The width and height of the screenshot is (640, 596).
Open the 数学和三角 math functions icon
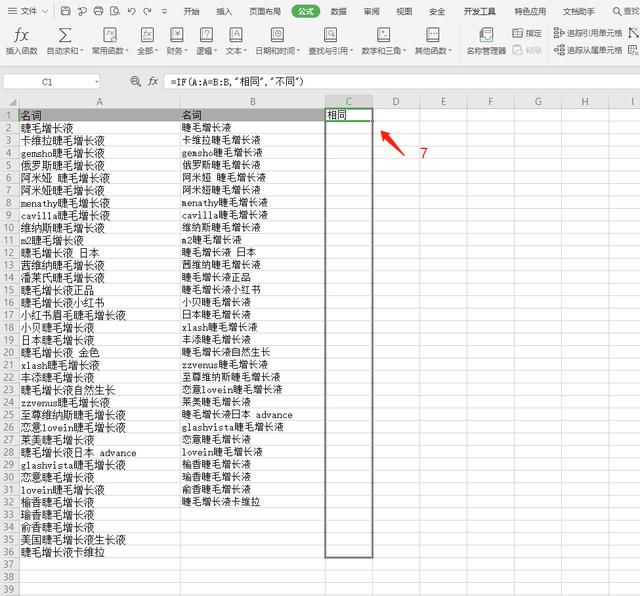click(x=383, y=35)
